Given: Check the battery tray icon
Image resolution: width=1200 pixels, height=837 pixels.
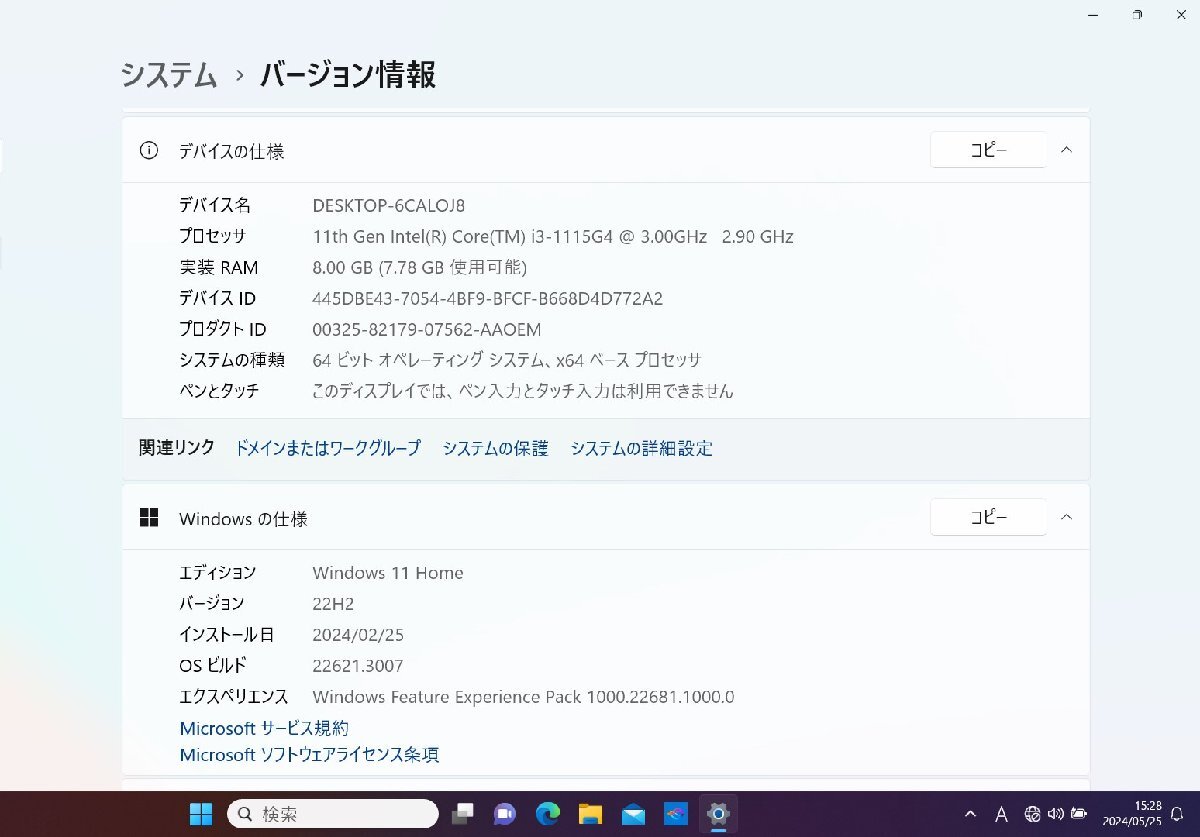Looking at the screenshot, I should click(1079, 814).
